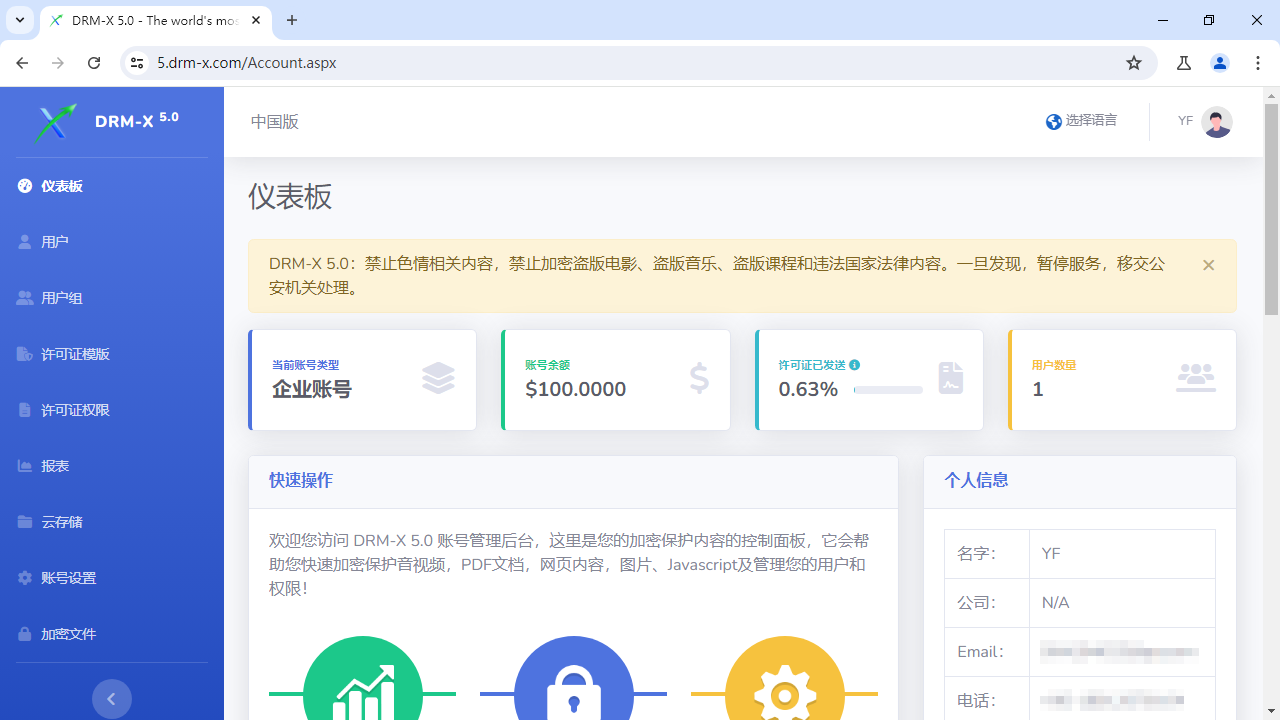1280x720 pixels.
Task: Expand the 许可证权限 sidebar section
Action: click(x=75, y=410)
